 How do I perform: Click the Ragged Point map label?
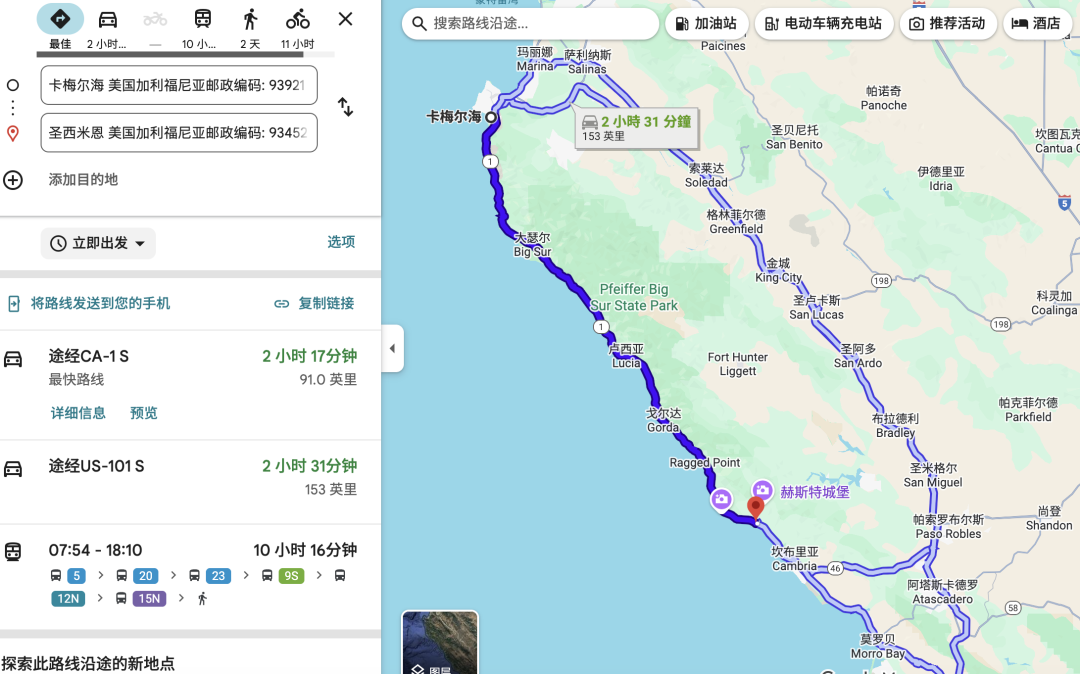pyautogui.click(x=705, y=463)
